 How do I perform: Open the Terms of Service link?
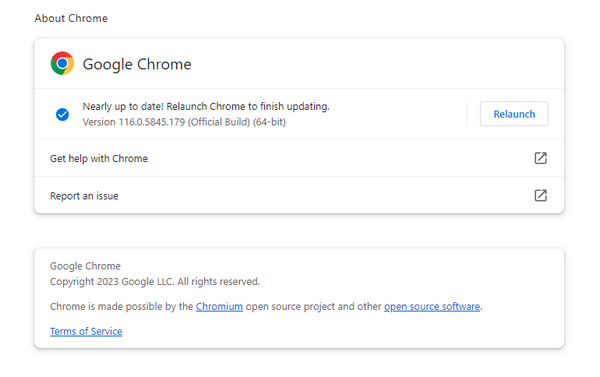pyautogui.click(x=86, y=331)
